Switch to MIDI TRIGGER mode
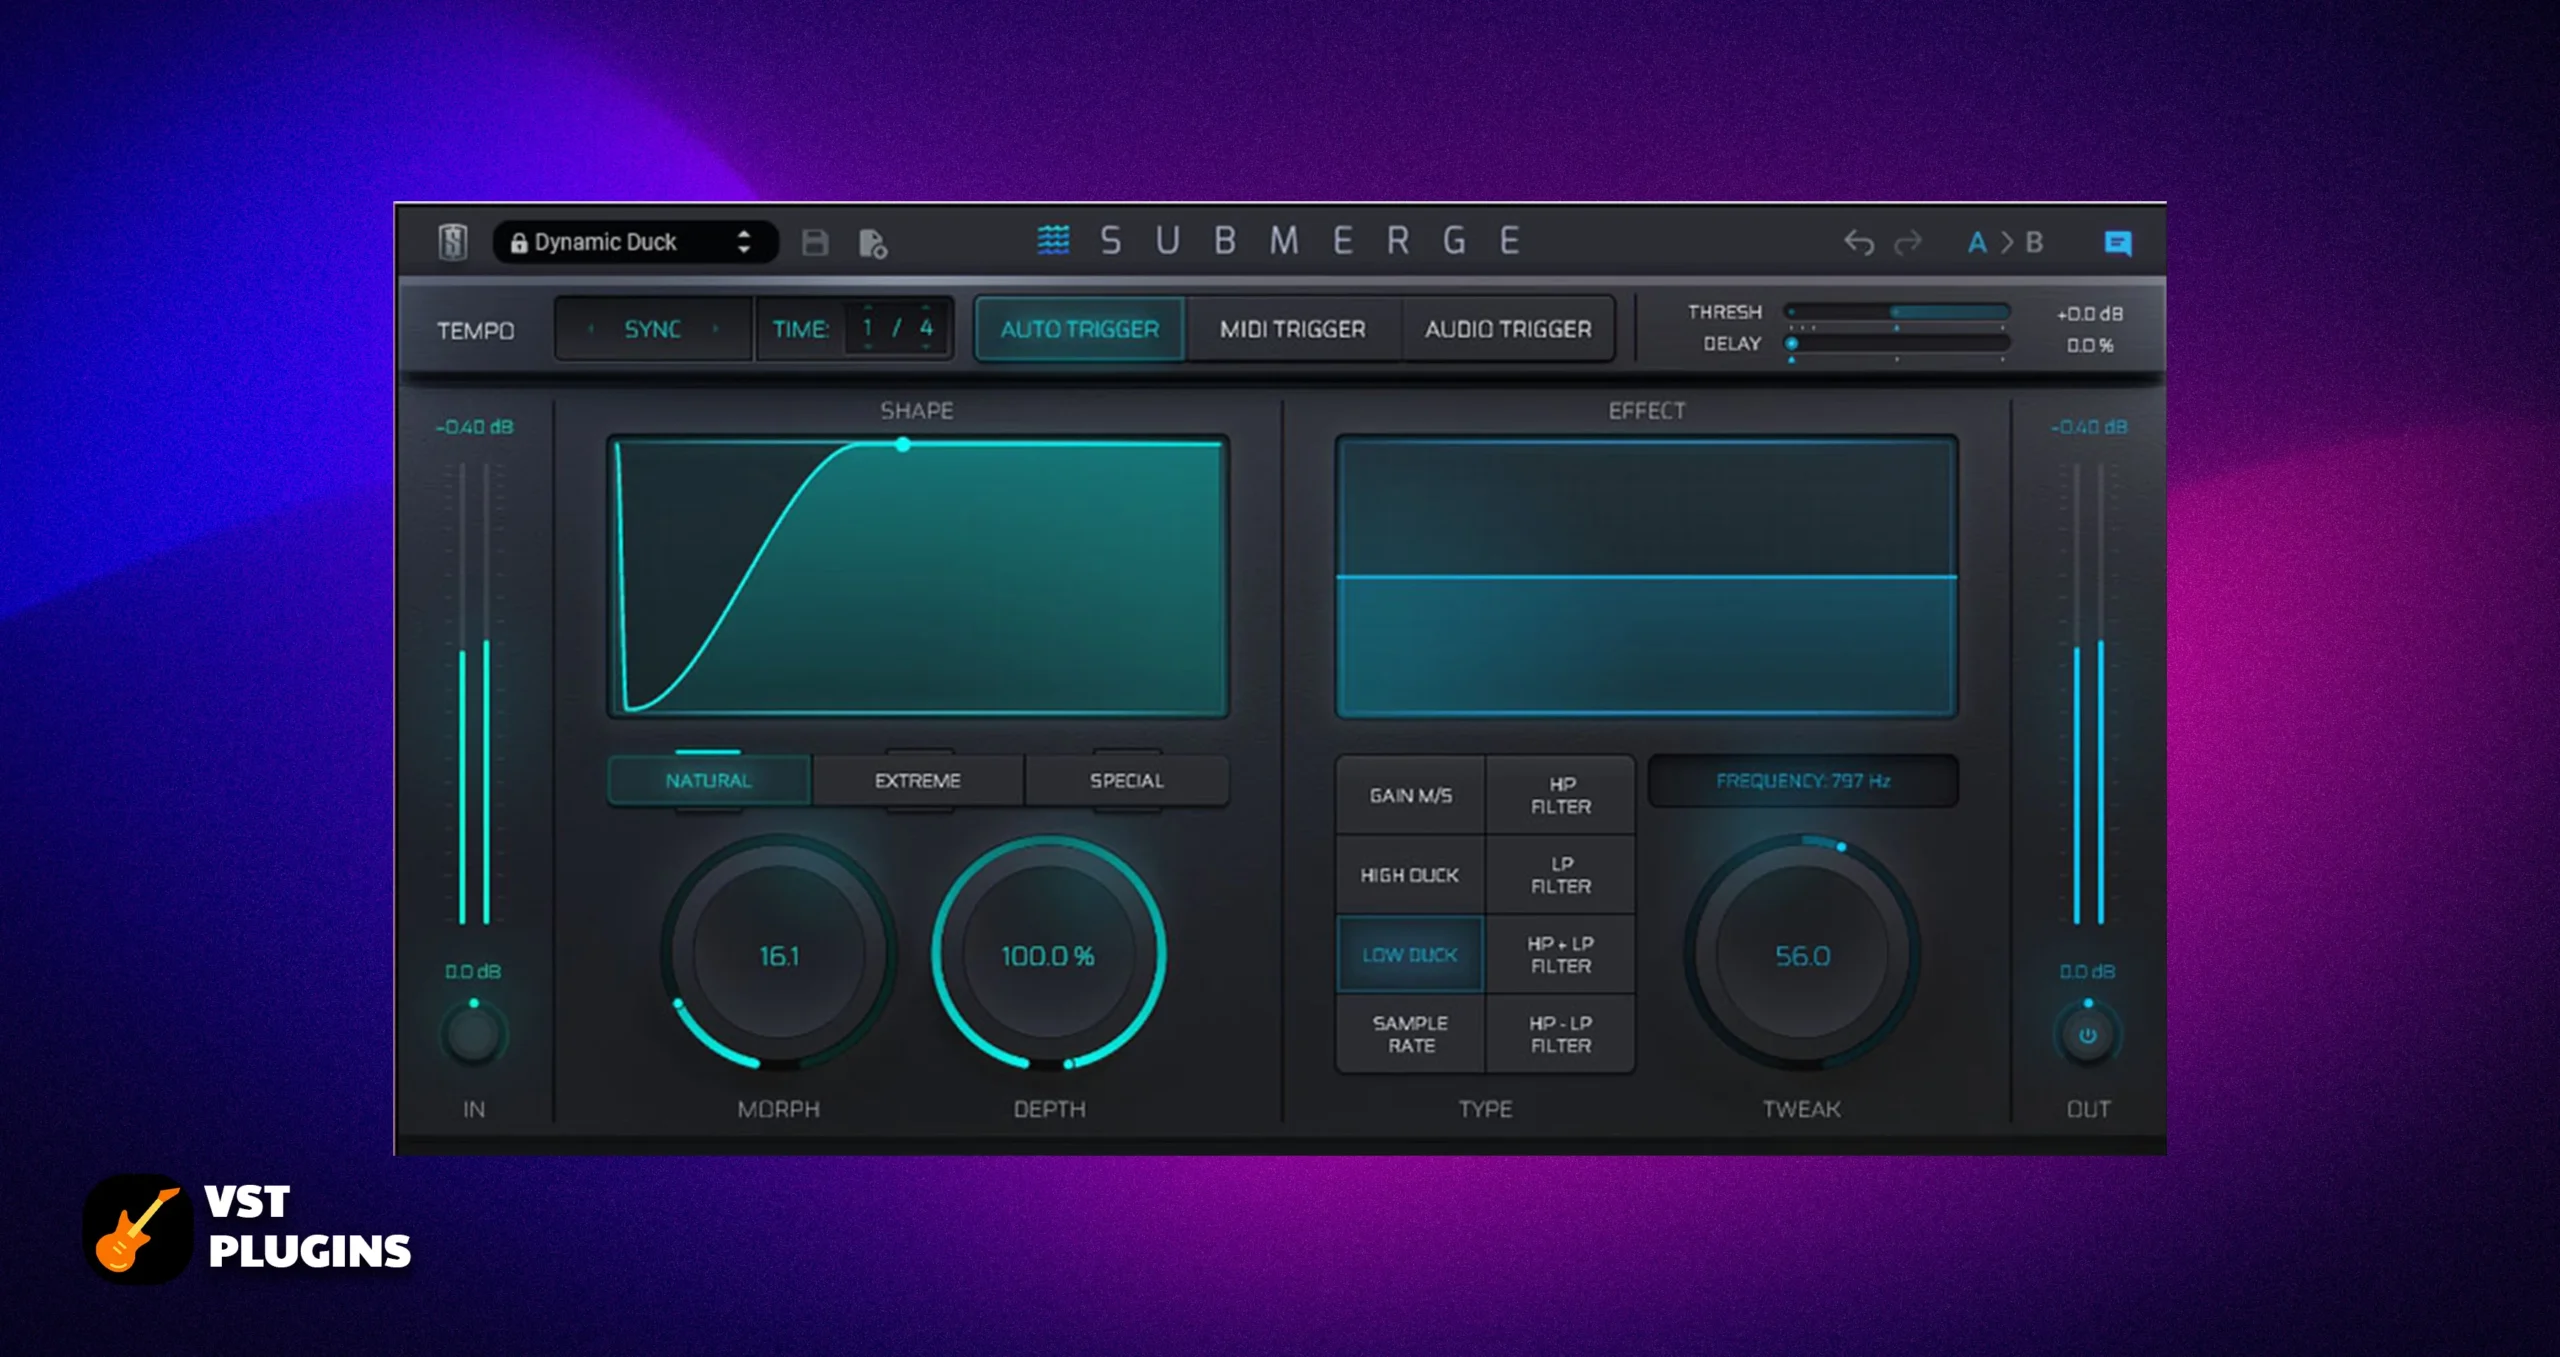The width and height of the screenshot is (2560, 1357). tap(1292, 329)
